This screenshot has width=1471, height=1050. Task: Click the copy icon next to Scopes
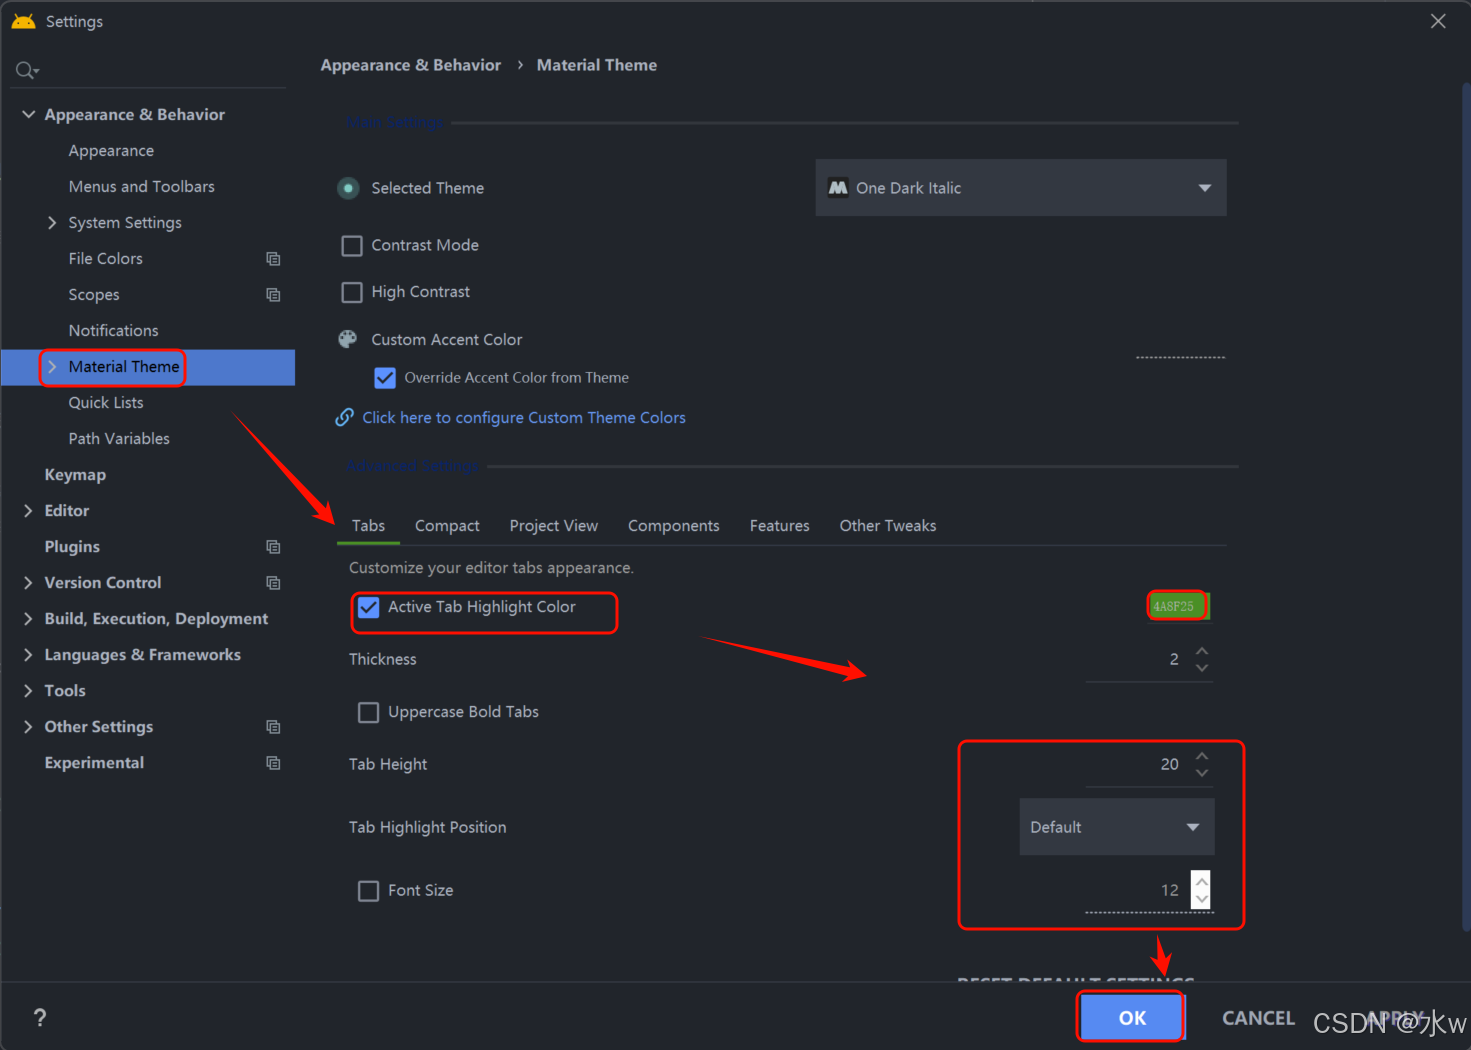tap(273, 295)
